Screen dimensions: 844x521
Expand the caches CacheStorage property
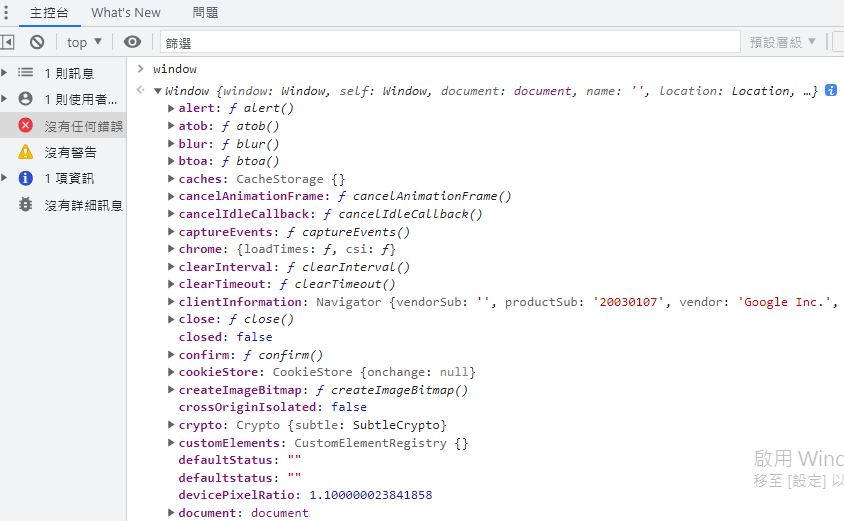pyautogui.click(x=171, y=179)
